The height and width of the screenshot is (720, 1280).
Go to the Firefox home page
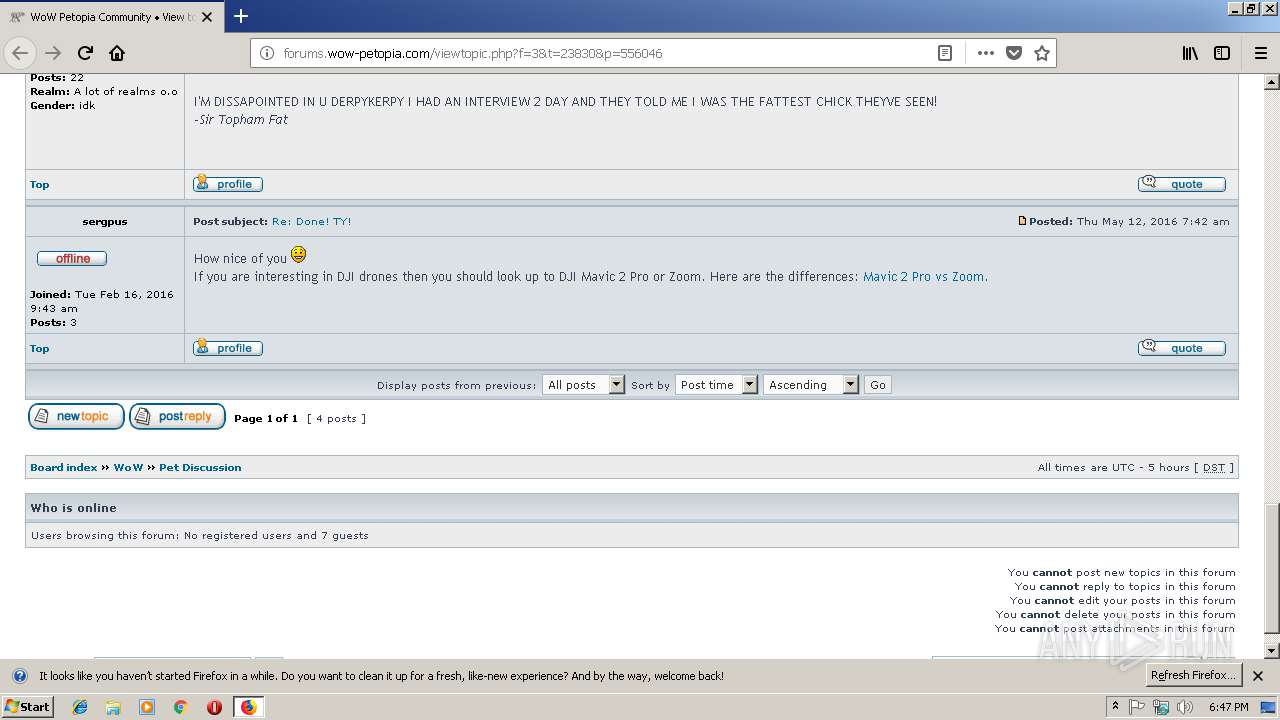117,53
